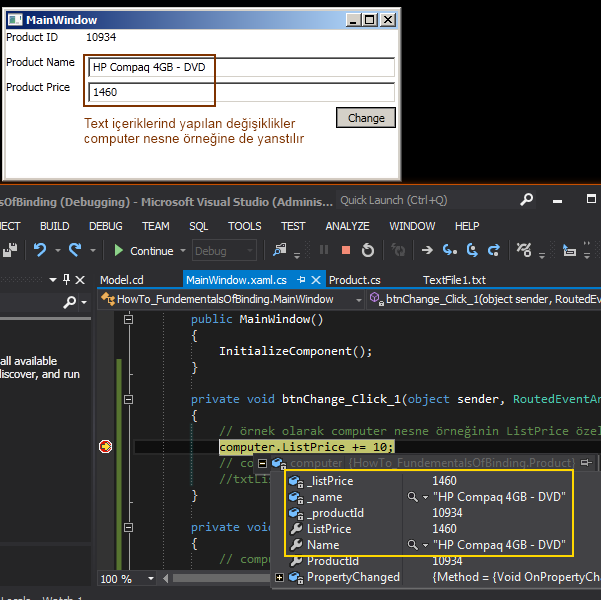This screenshot has width=601, height=600.
Task: Click the Undo arrow in the toolbar
Action: 40,250
